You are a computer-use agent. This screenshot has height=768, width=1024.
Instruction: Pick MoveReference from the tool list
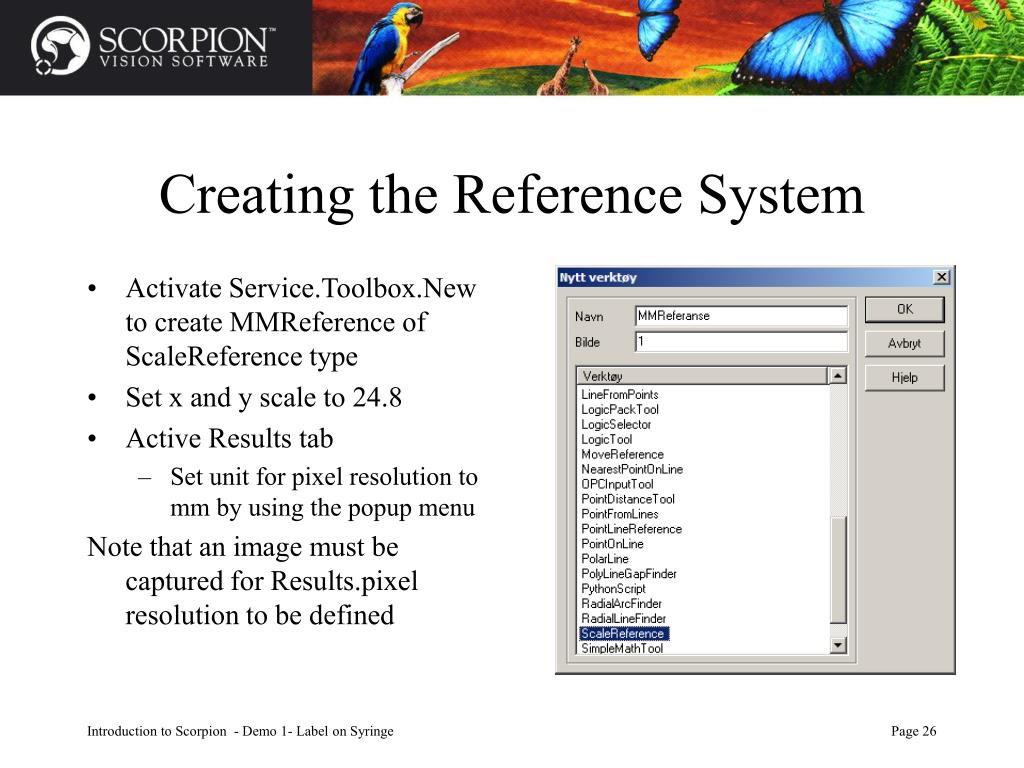coord(622,455)
